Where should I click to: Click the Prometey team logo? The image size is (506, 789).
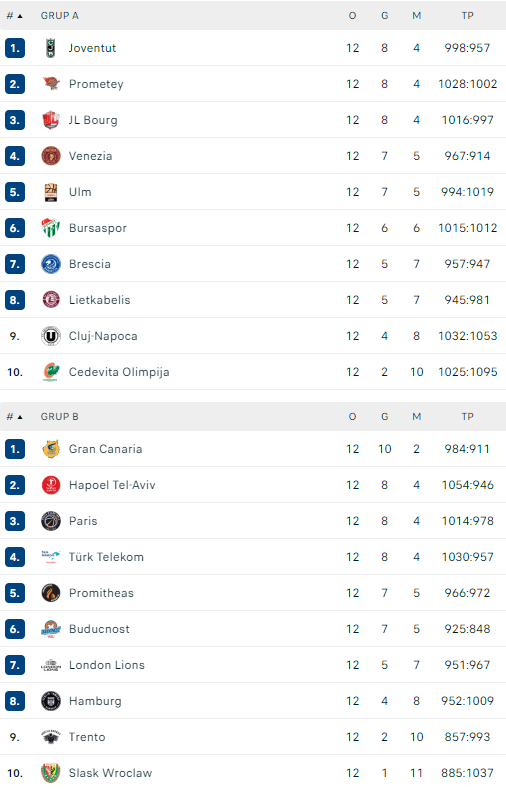coord(50,84)
